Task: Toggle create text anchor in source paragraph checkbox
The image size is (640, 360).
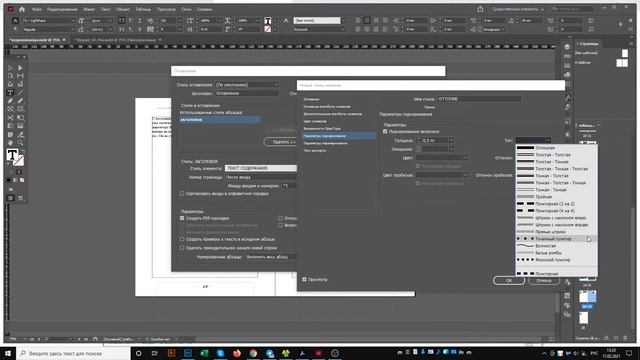Action: point(182,239)
